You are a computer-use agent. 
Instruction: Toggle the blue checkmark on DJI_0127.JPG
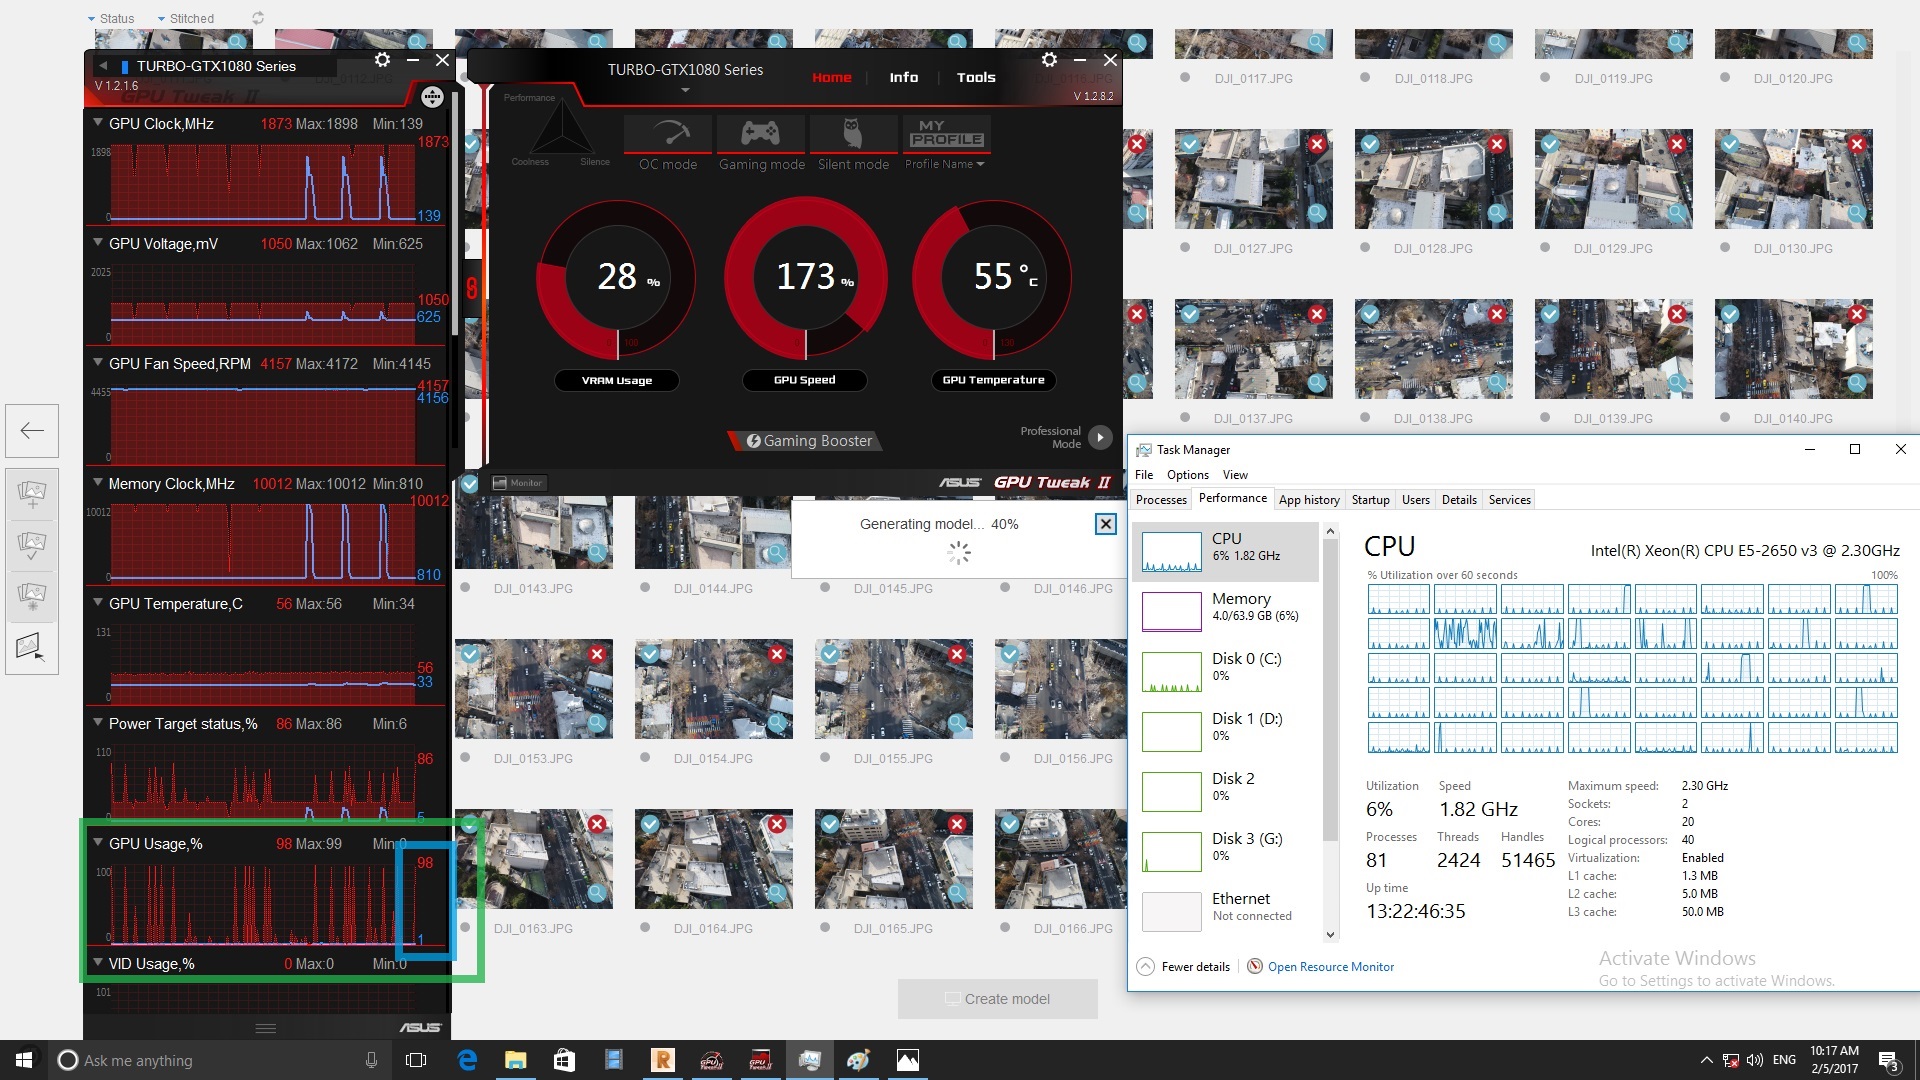pos(1190,144)
